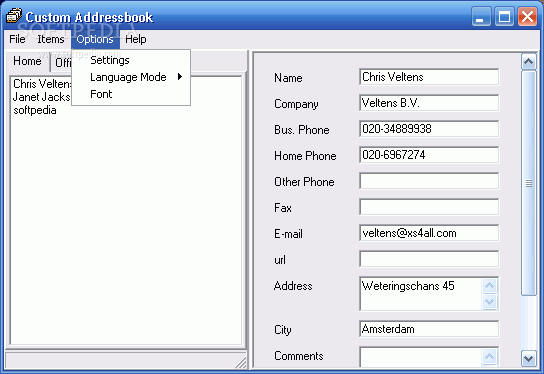Click the empty url field
544x374 pixels.
point(429,259)
